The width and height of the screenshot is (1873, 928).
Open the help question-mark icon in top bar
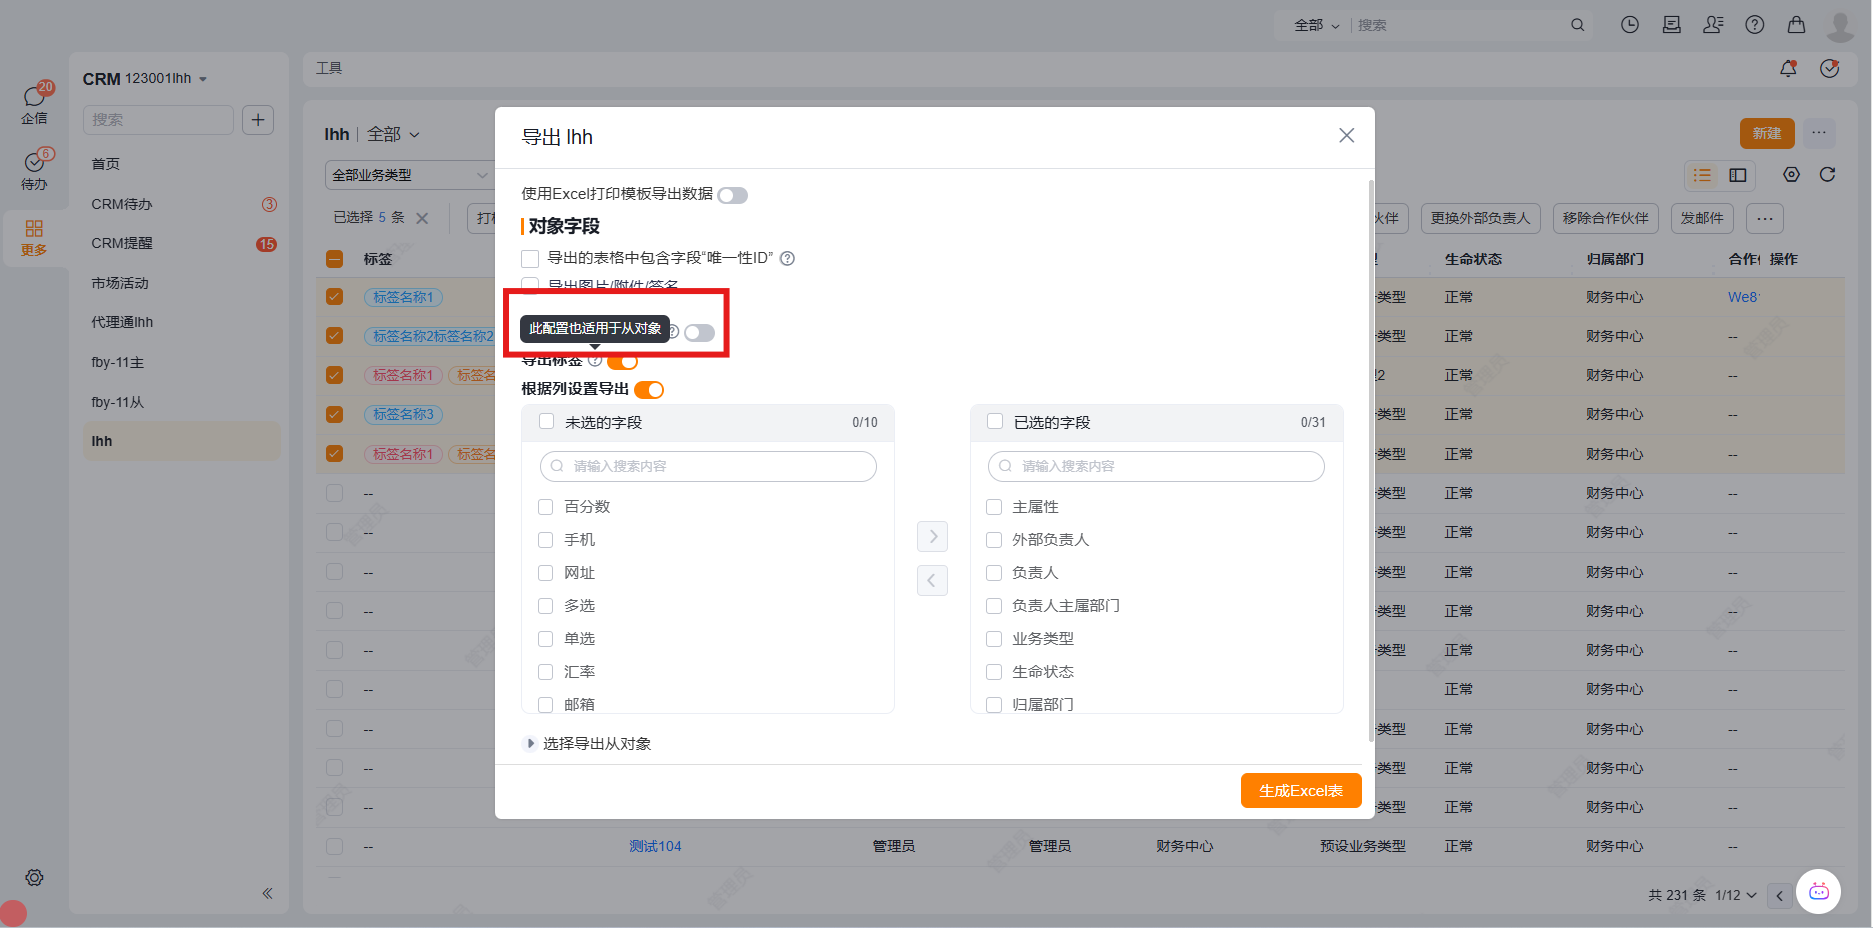[x=1755, y=25]
